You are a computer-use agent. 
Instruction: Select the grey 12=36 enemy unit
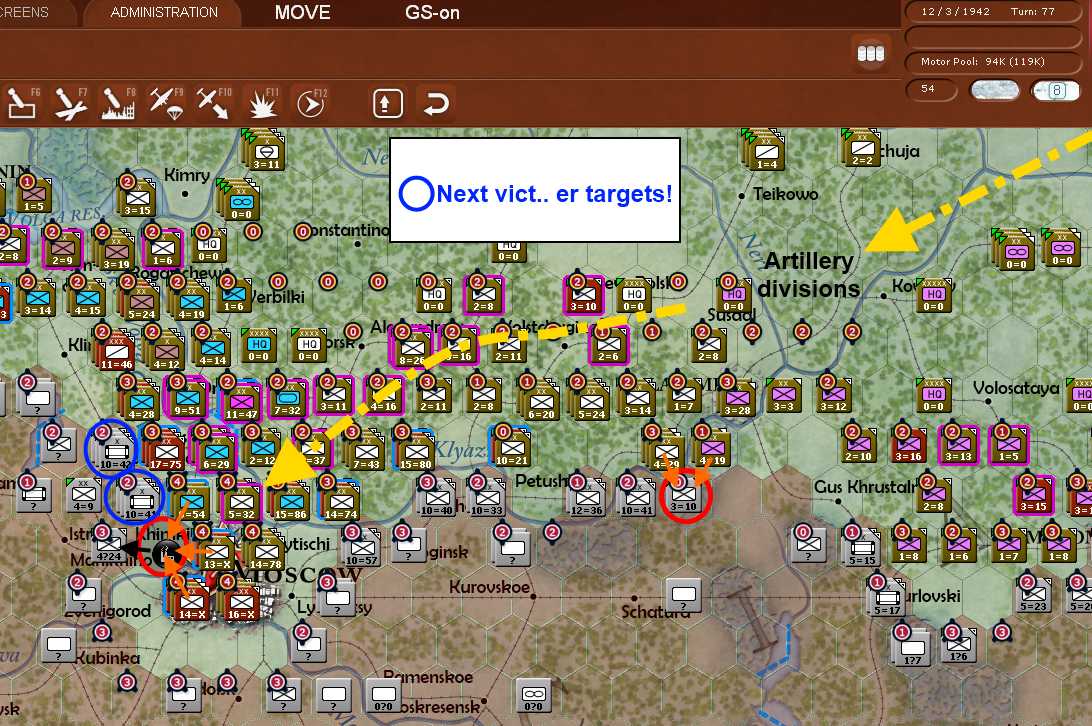coord(587,497)
